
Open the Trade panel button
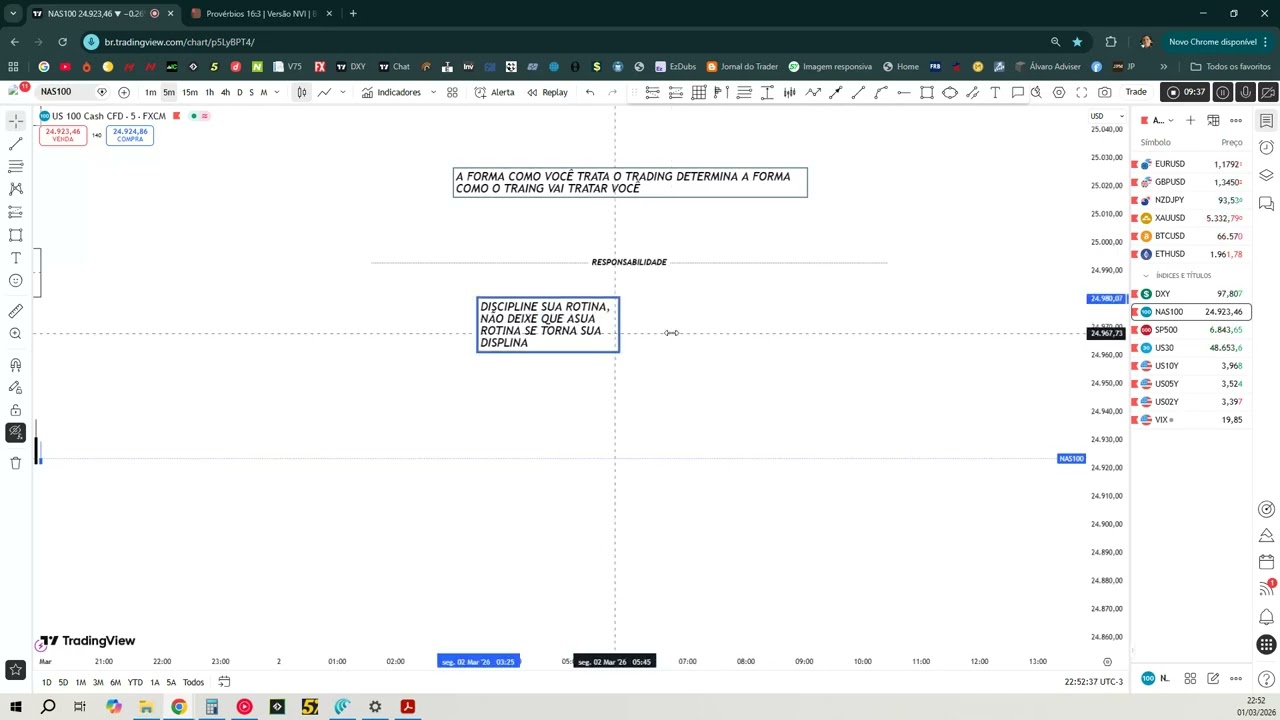1136,92
